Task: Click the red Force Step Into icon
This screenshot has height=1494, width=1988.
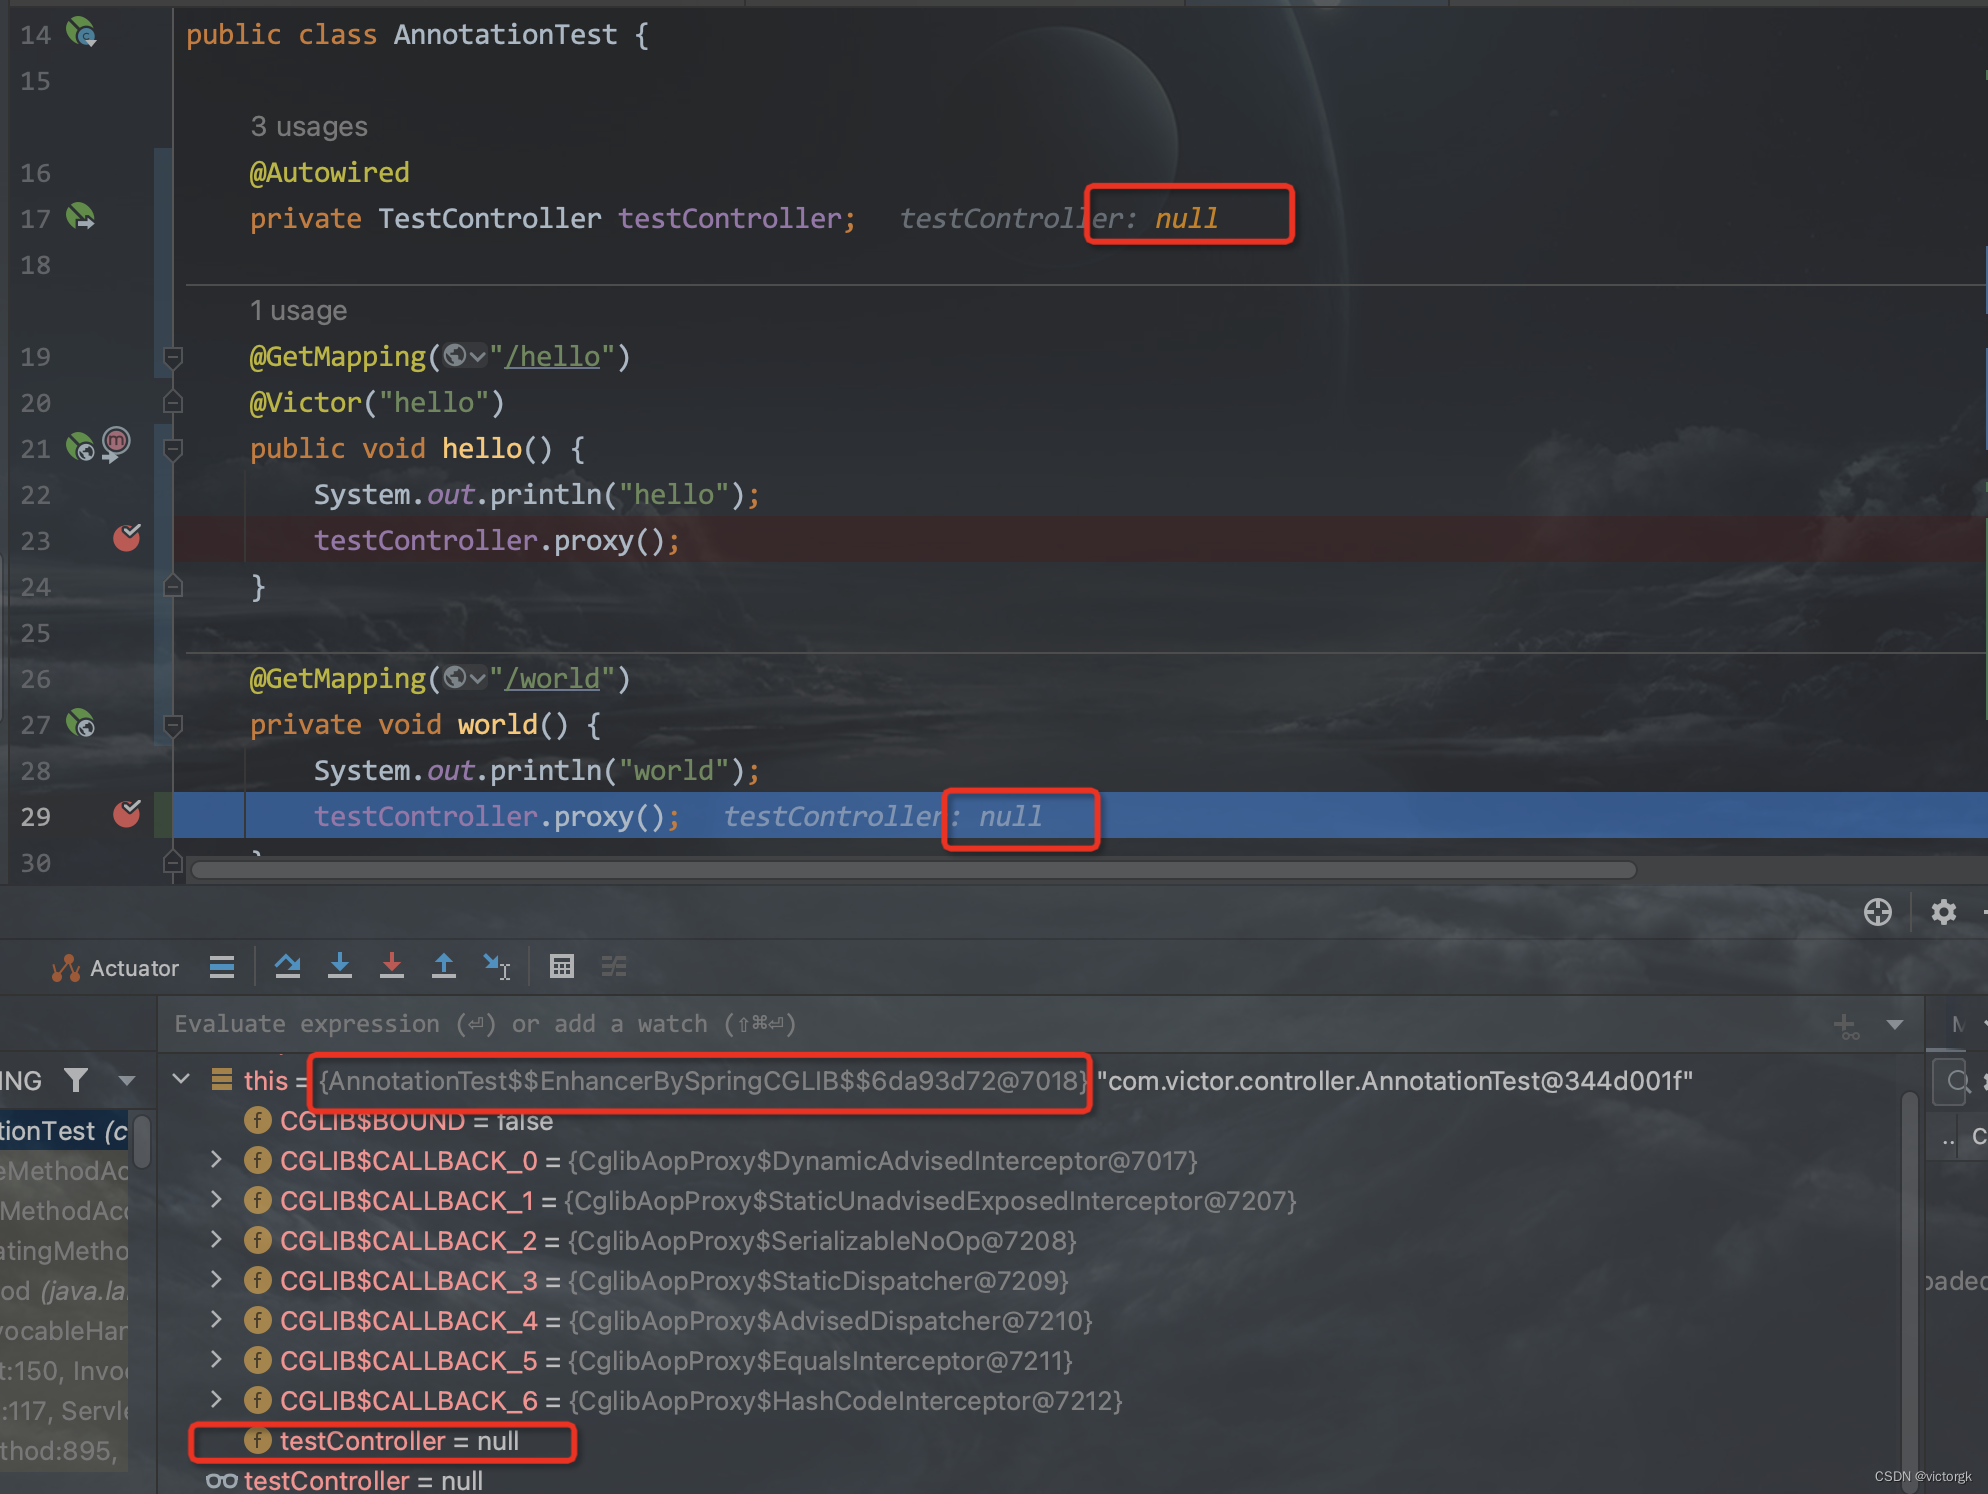Action: [392, 966]
